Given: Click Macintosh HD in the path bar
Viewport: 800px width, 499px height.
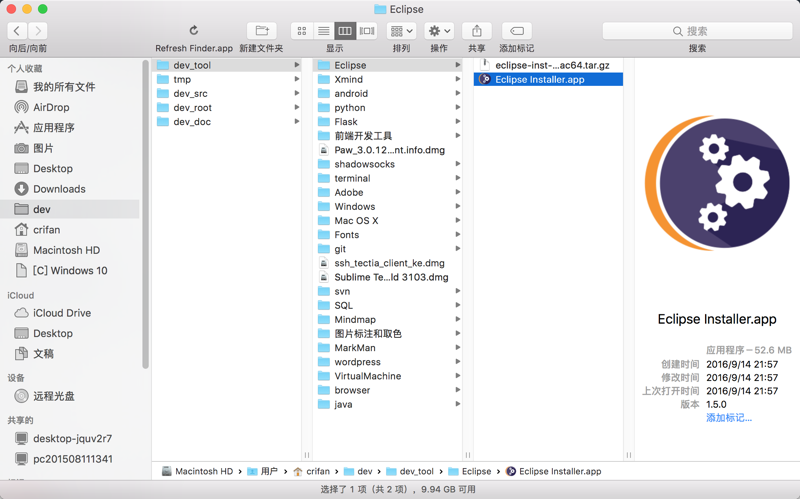Looking at the screenshot, I should pyautogui.click(x=197, y=471).
